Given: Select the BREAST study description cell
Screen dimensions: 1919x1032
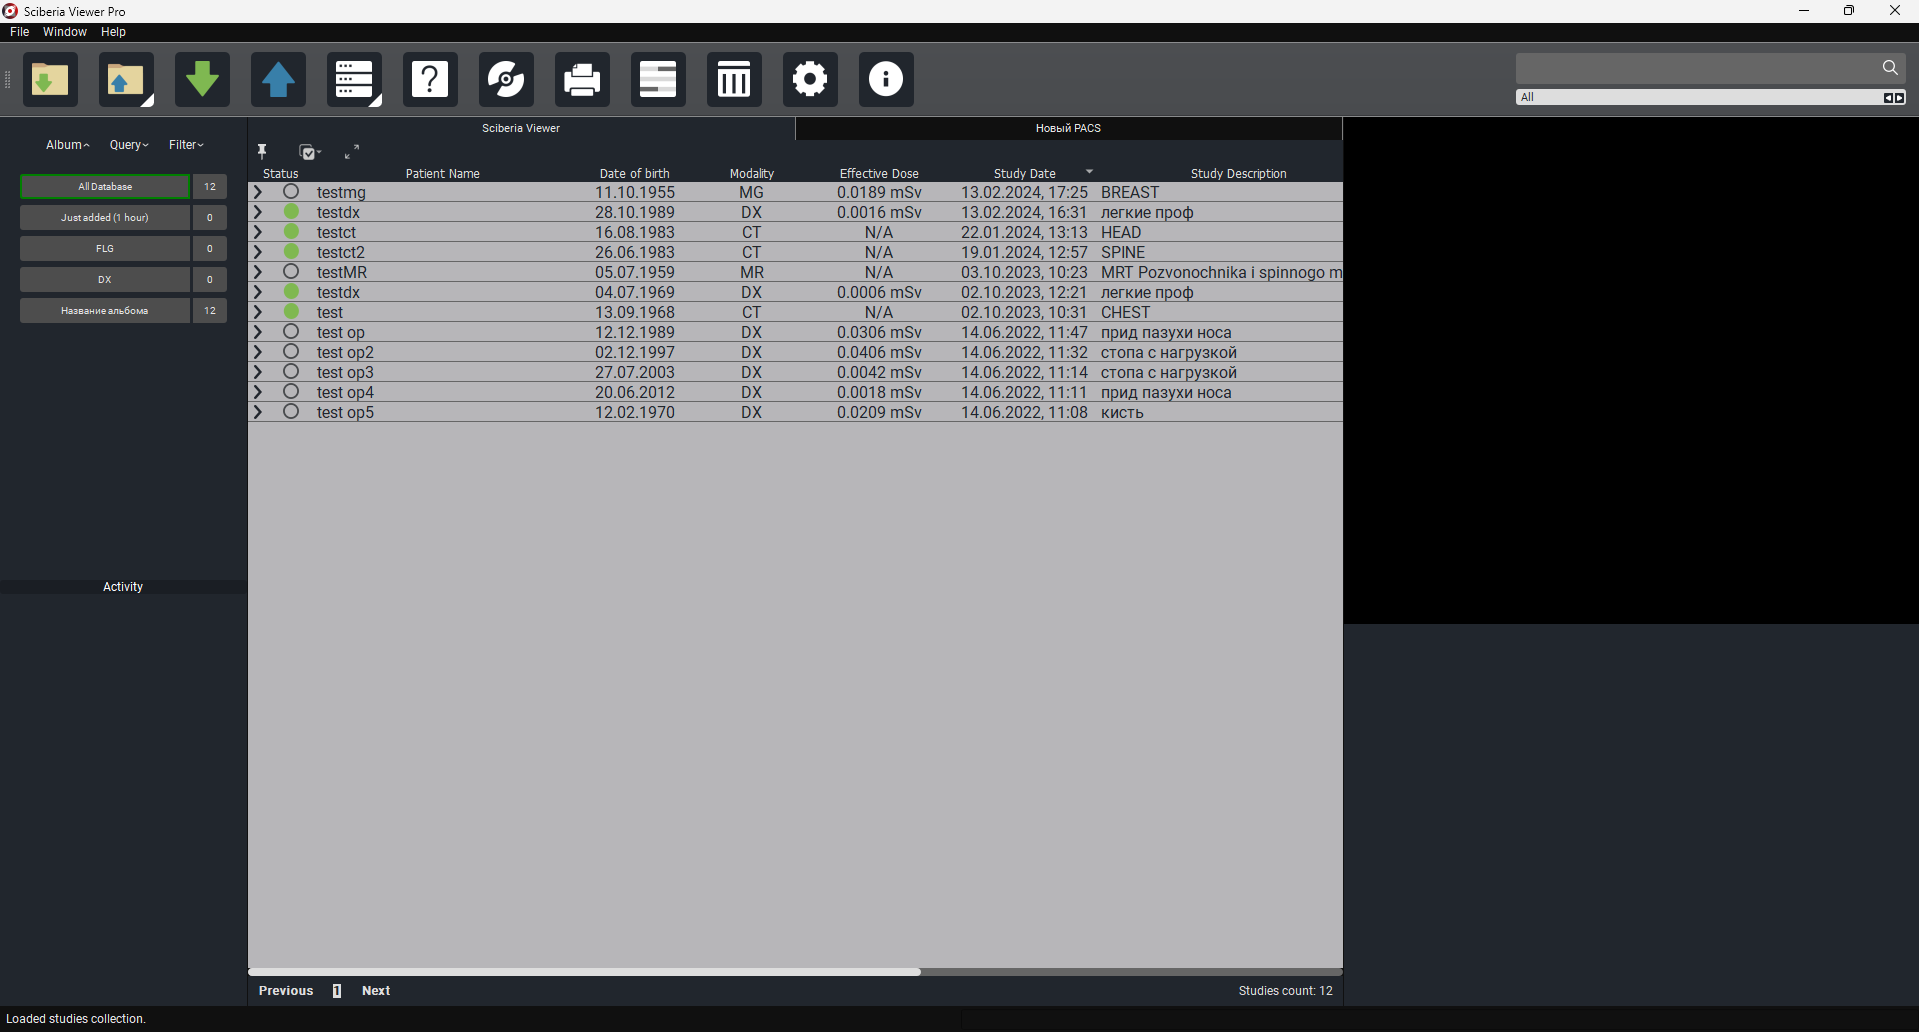Looking at the screenshot, I should 1130,192.
